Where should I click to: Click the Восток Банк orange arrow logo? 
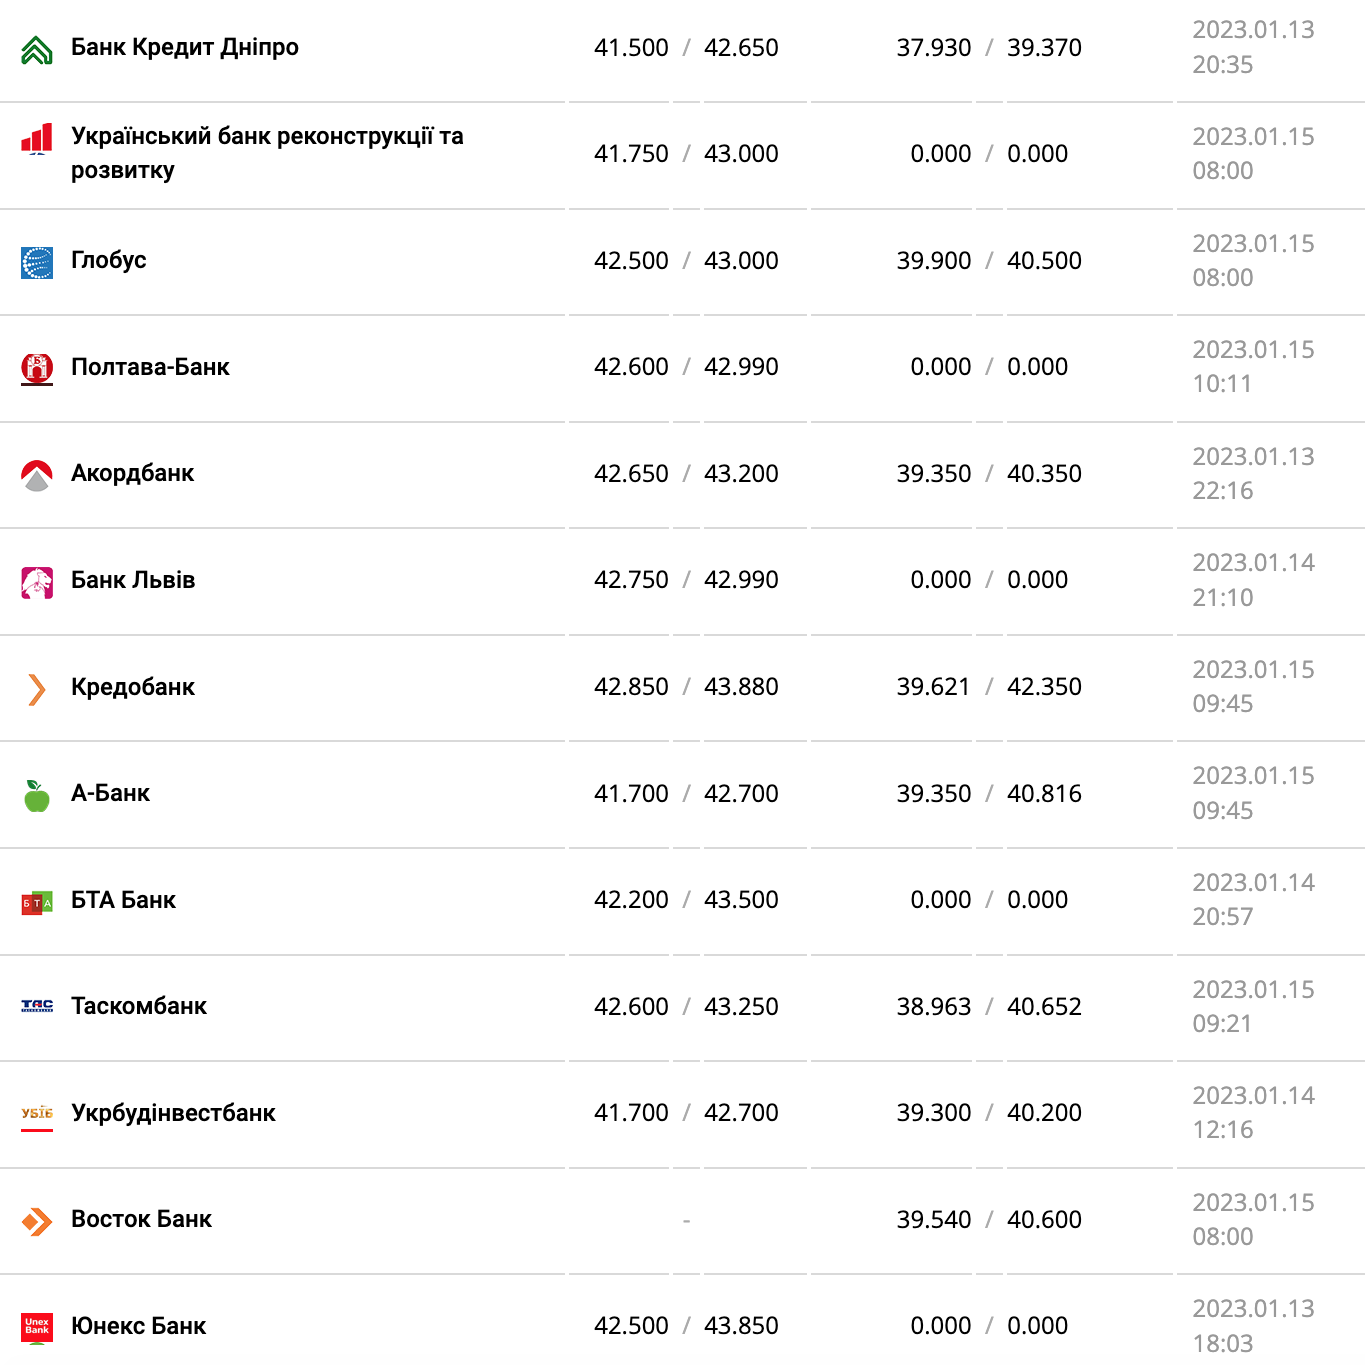(37, 1221)
